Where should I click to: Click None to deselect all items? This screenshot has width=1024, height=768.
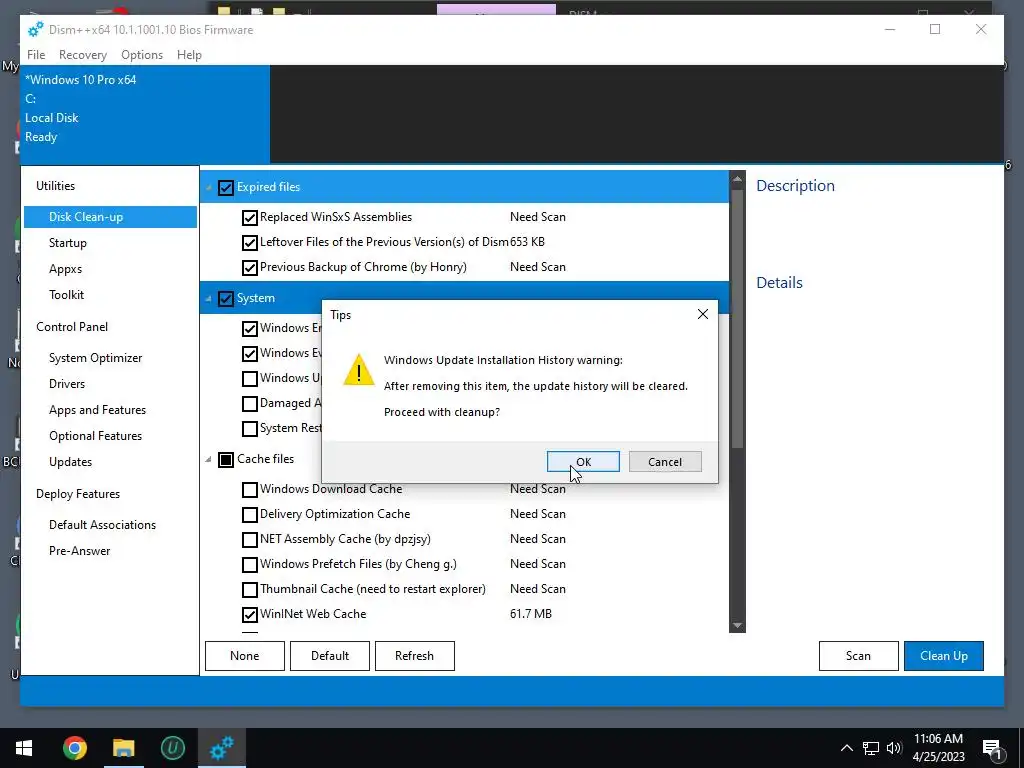[x=244, y=656]
